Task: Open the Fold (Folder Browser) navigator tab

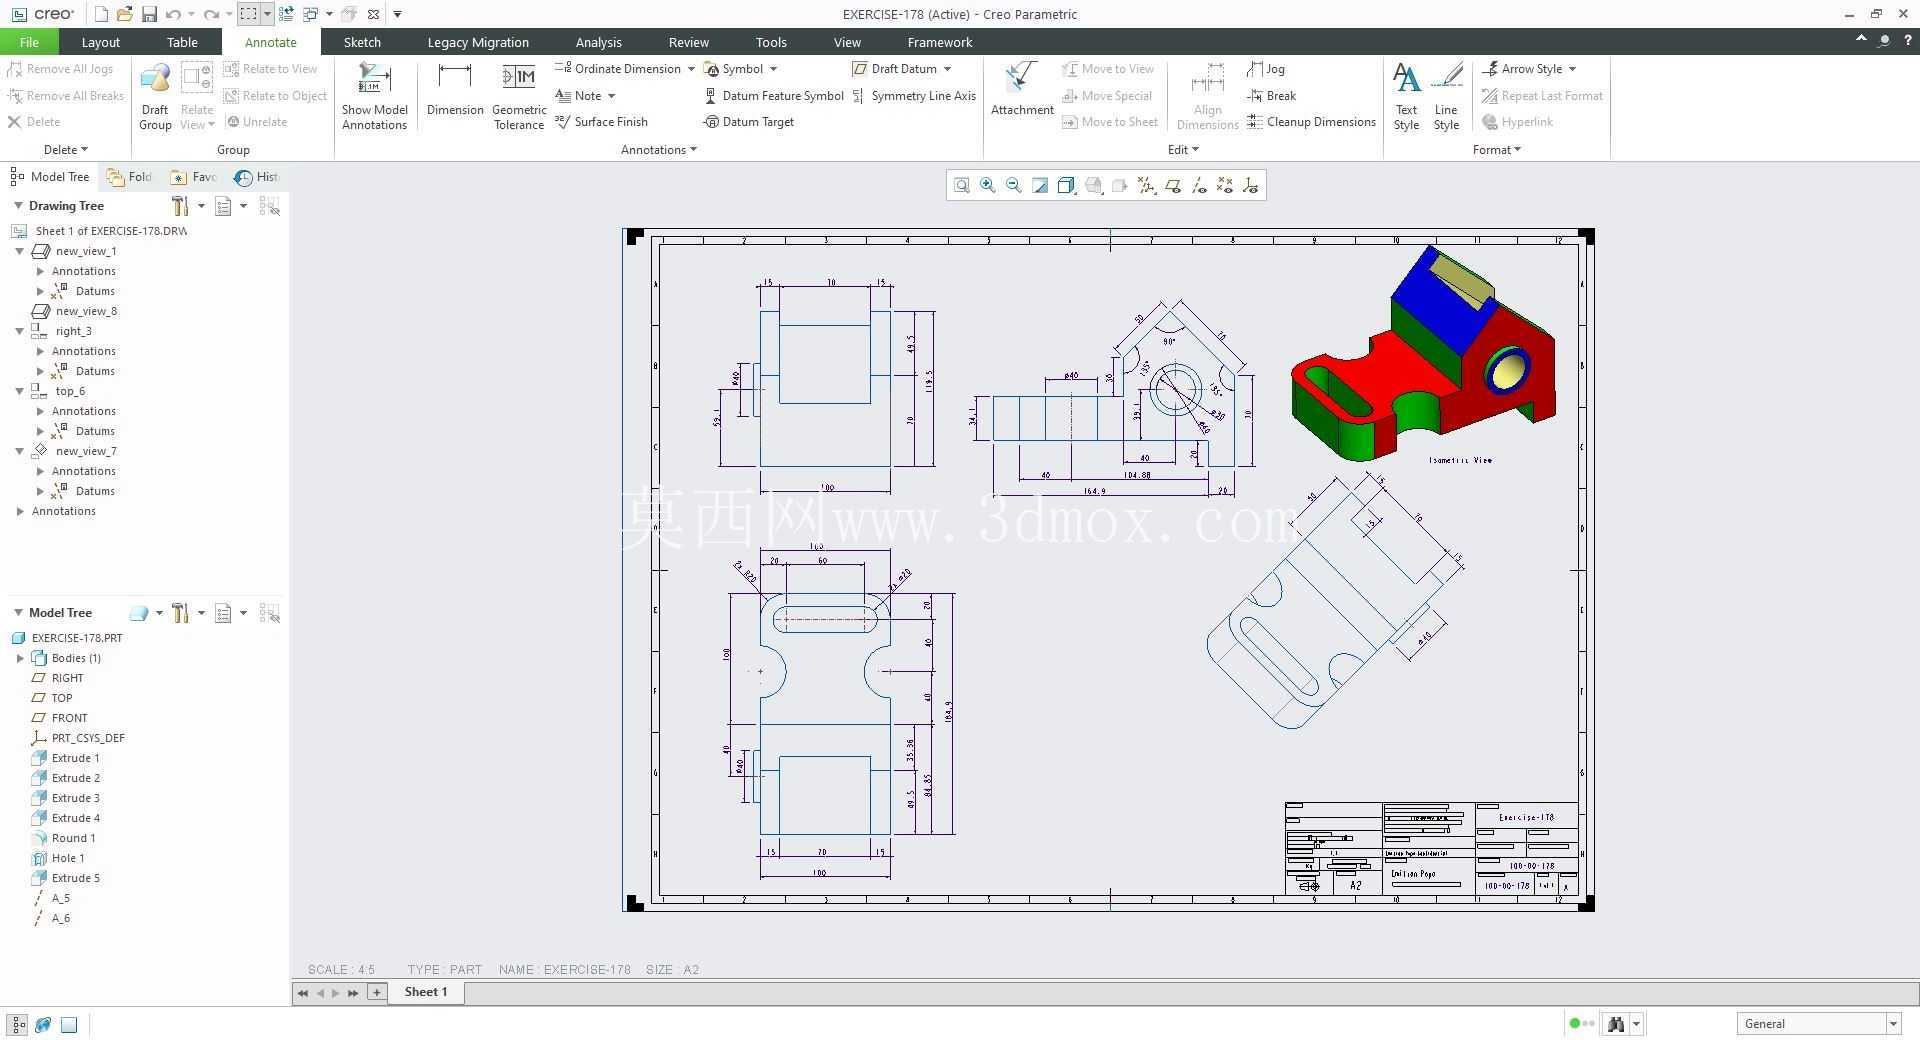Action: point(130,177)
